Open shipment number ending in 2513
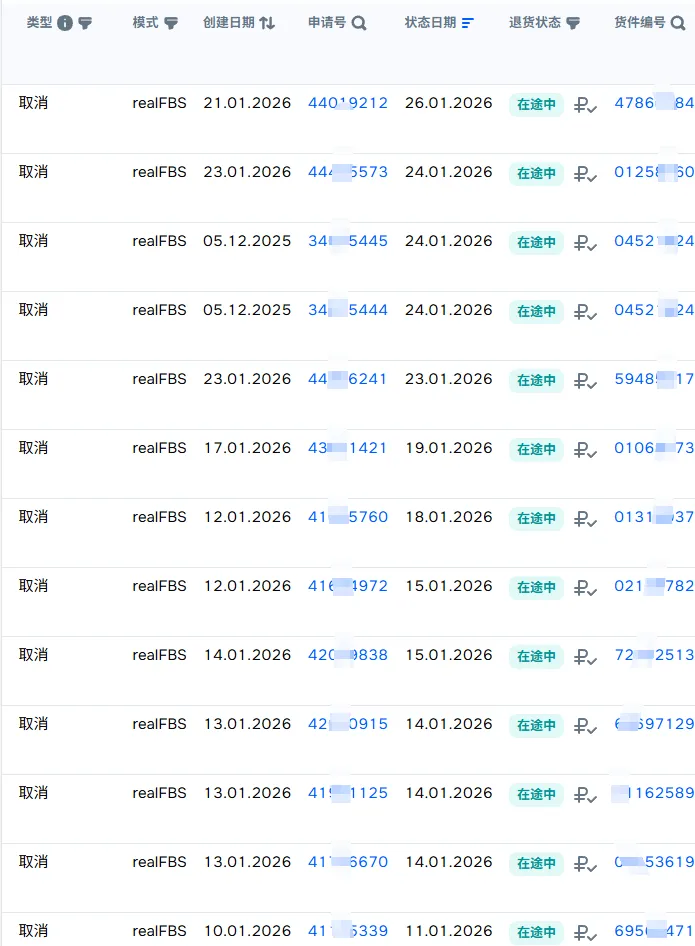The height and width of the screenshot is (946, 695). [x=654, y=655]
